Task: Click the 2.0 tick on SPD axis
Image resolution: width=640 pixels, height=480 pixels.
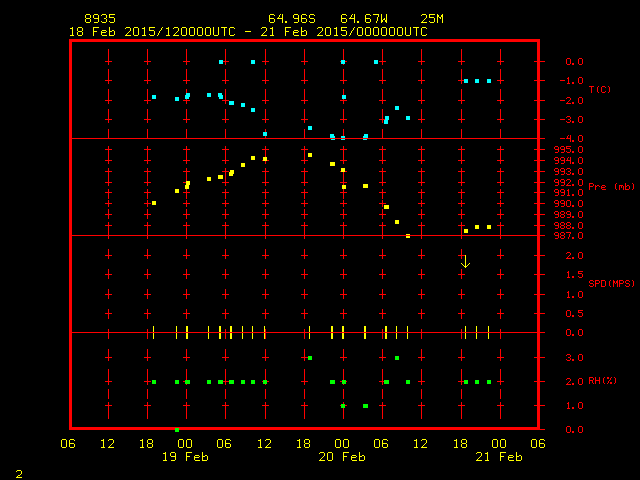Action: point(574,256)
